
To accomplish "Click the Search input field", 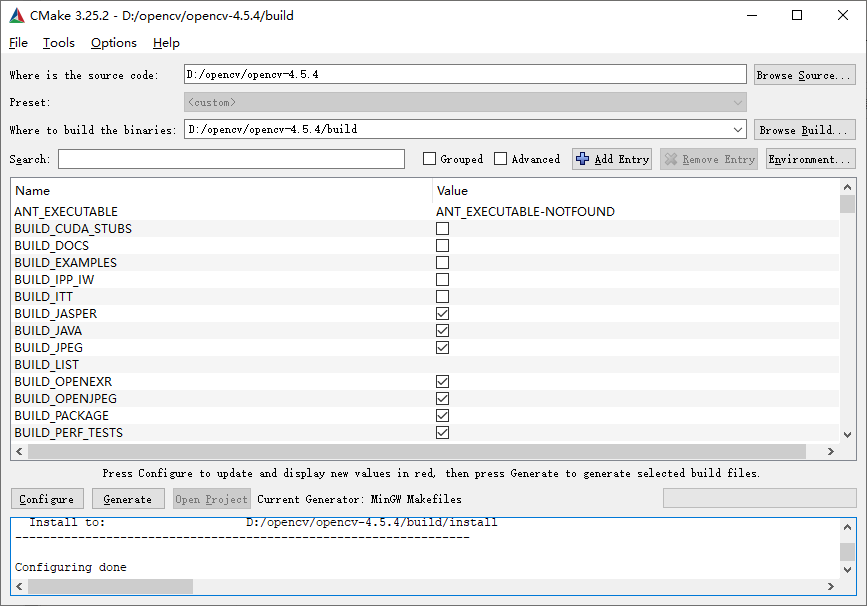I will (231, 159).
